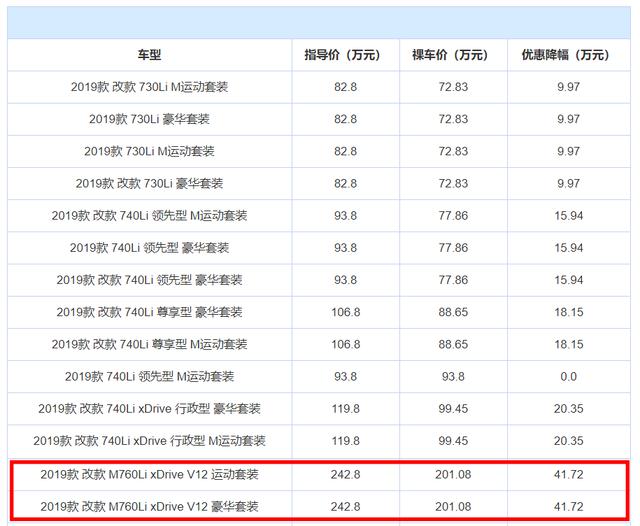Click 242.8 in the M760Li V12 运动套装 row

345,475
